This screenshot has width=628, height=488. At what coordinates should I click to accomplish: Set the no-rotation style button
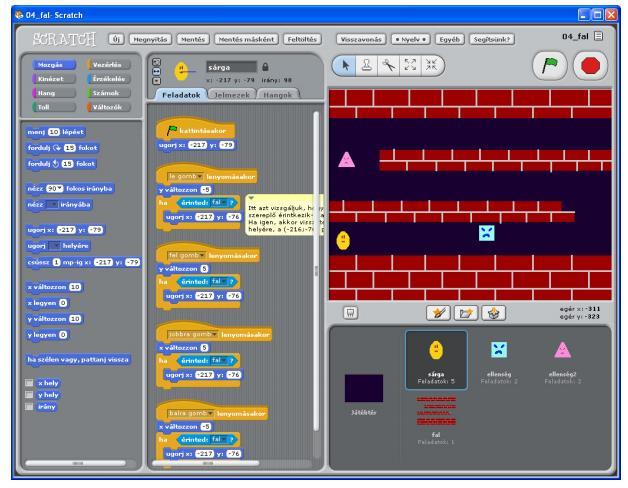(x=157, y=81)
